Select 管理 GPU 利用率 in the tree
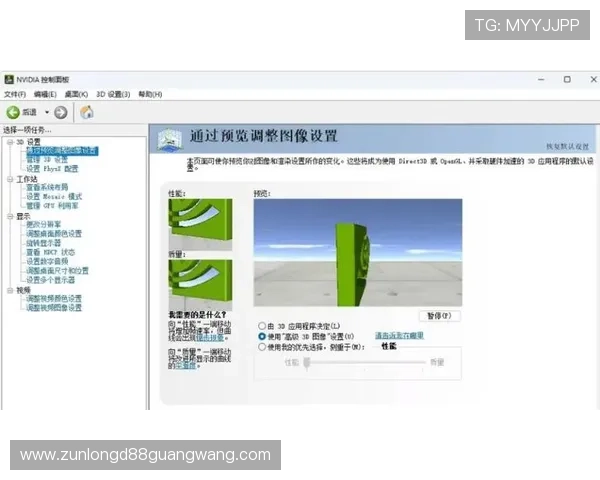This screenshot has width=600, height=480. coord(52,206)
